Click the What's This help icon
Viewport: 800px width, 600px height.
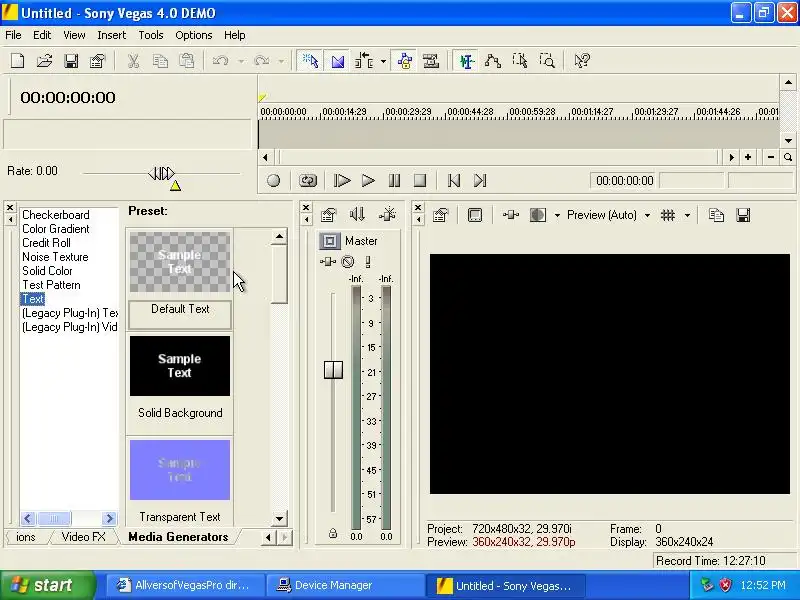coord(582,61)
